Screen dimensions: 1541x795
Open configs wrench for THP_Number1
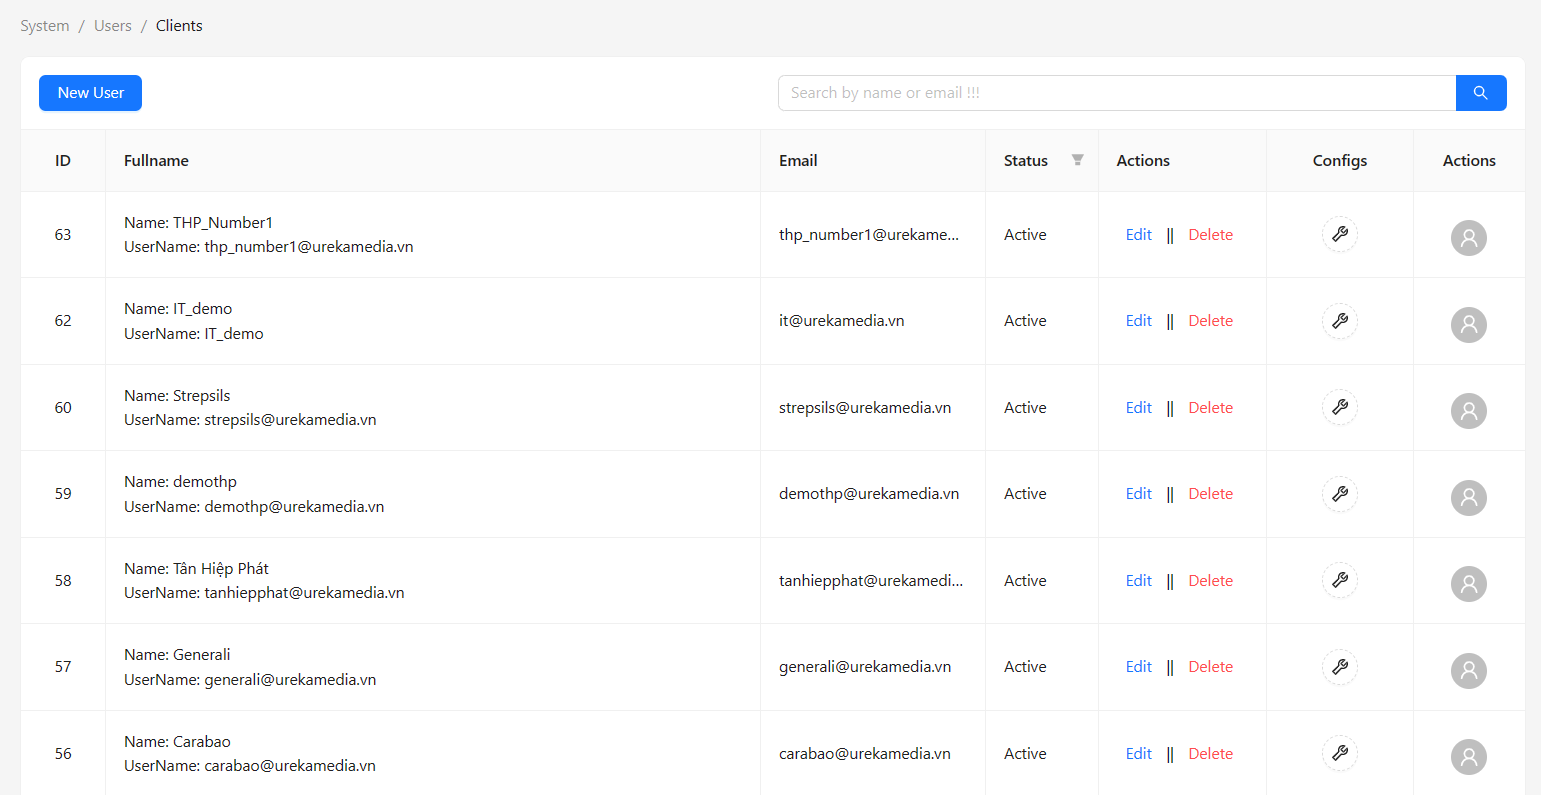1340,235
